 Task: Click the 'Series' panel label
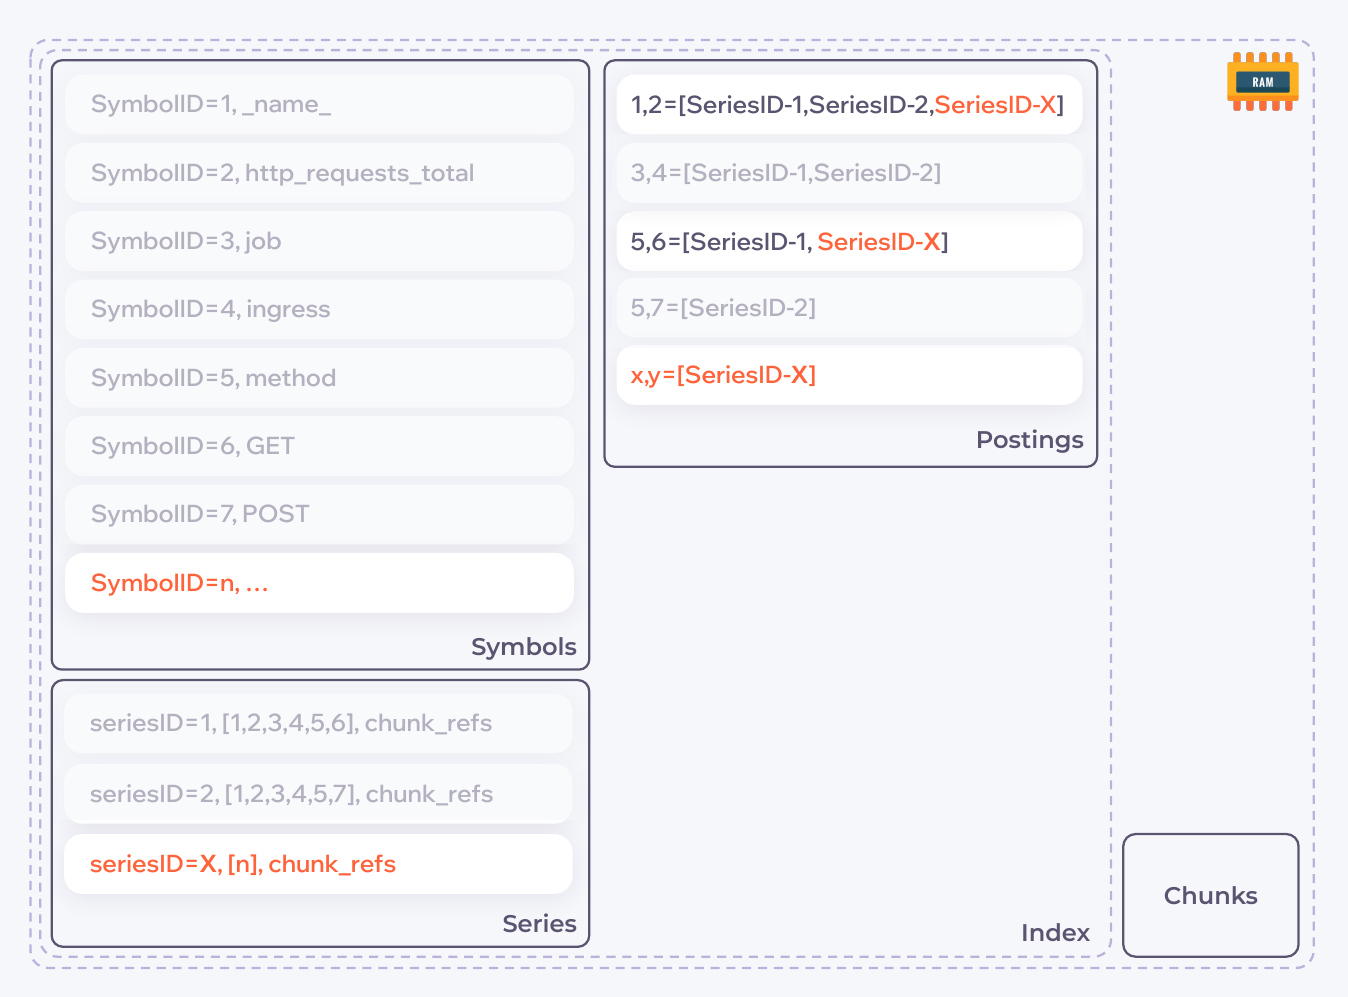539,924
